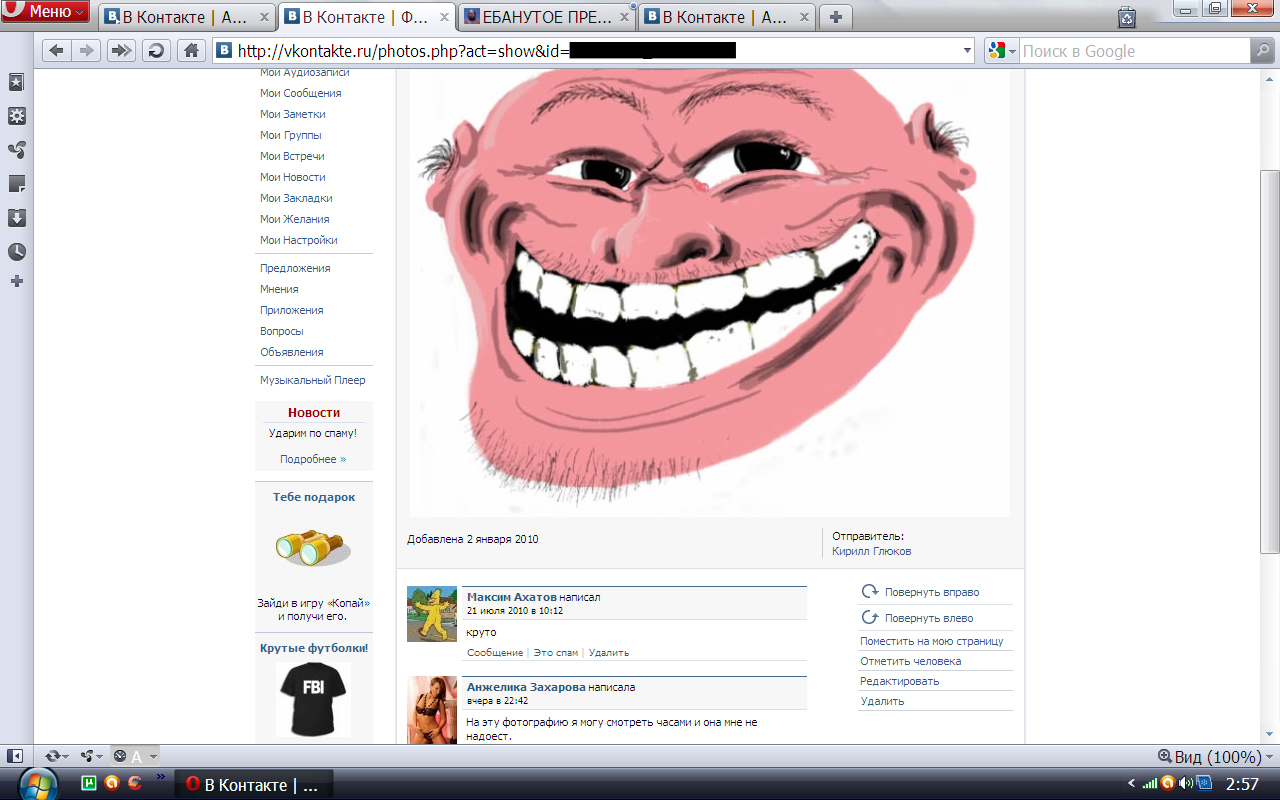
Task: Open the Bookmarks star panel in sidebar
Action: tap(17, 81)
